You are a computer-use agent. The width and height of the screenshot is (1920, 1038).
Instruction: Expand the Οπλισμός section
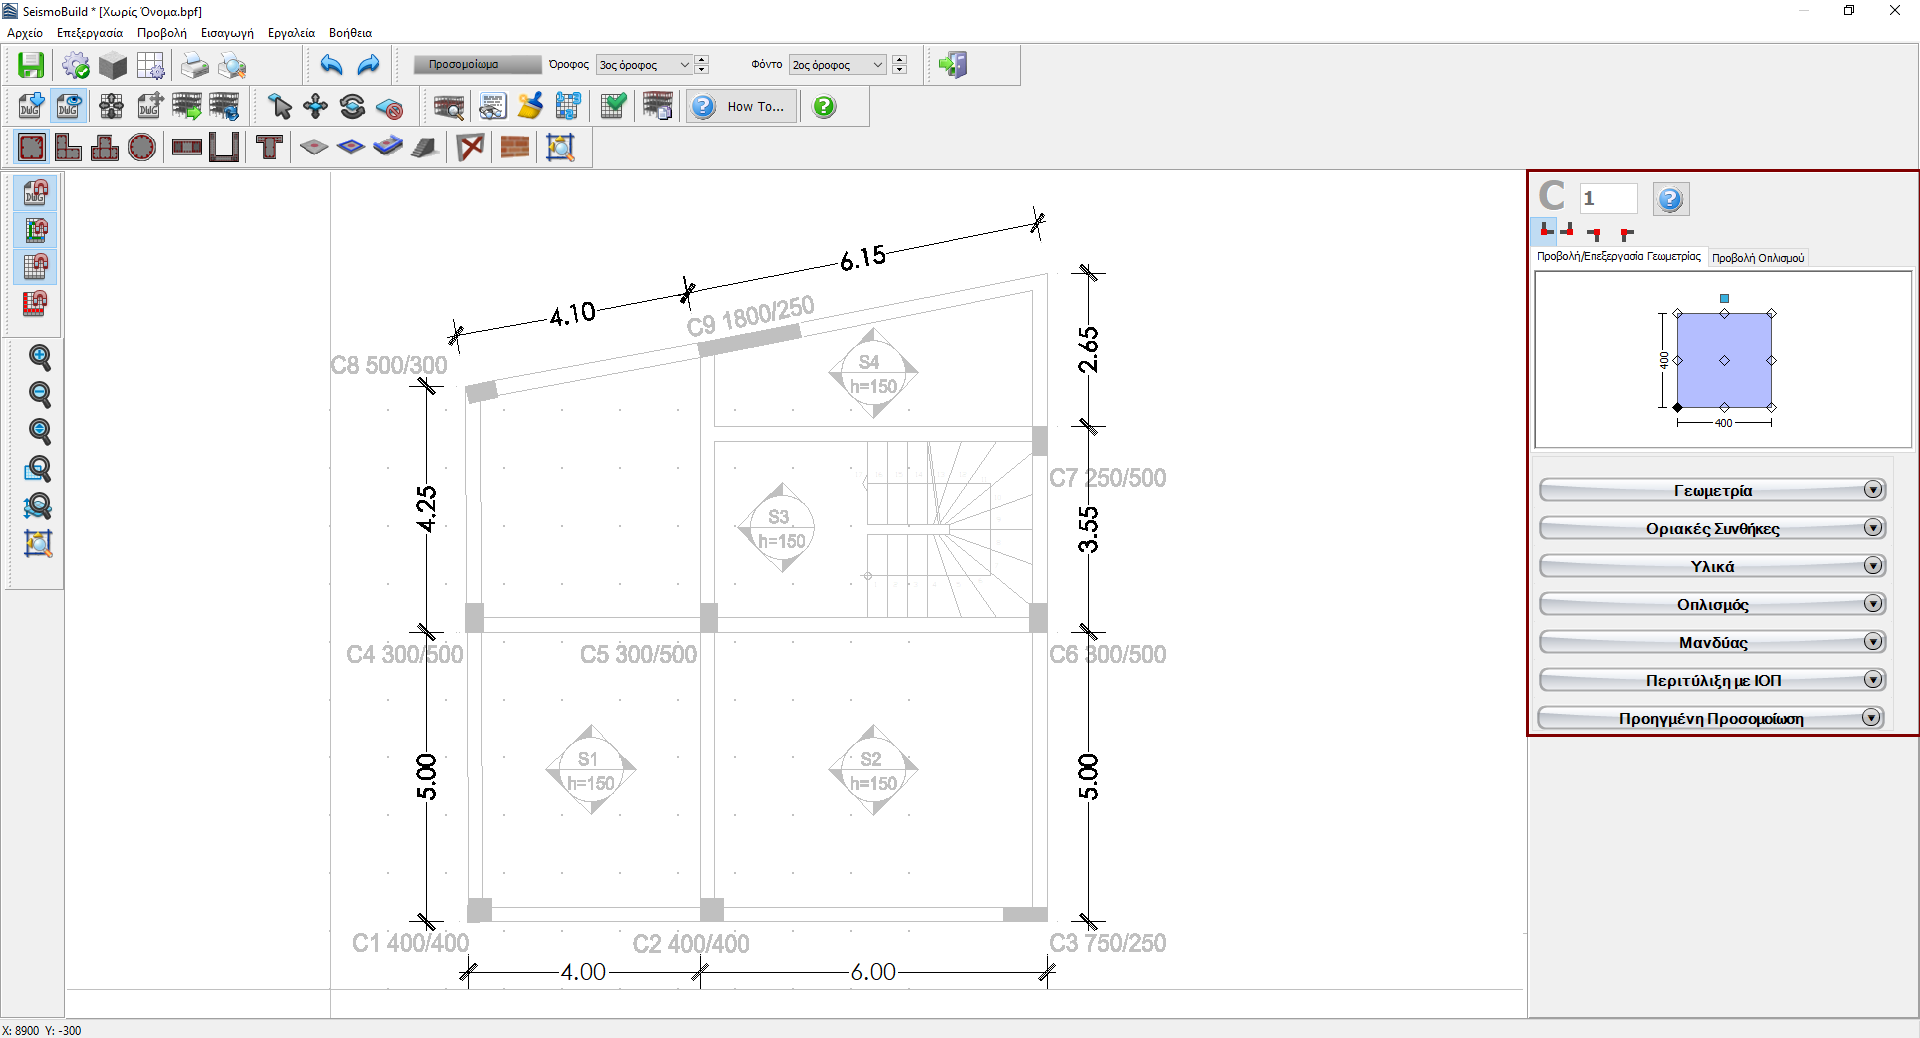pyautogui.click(x=1712, y=604)
